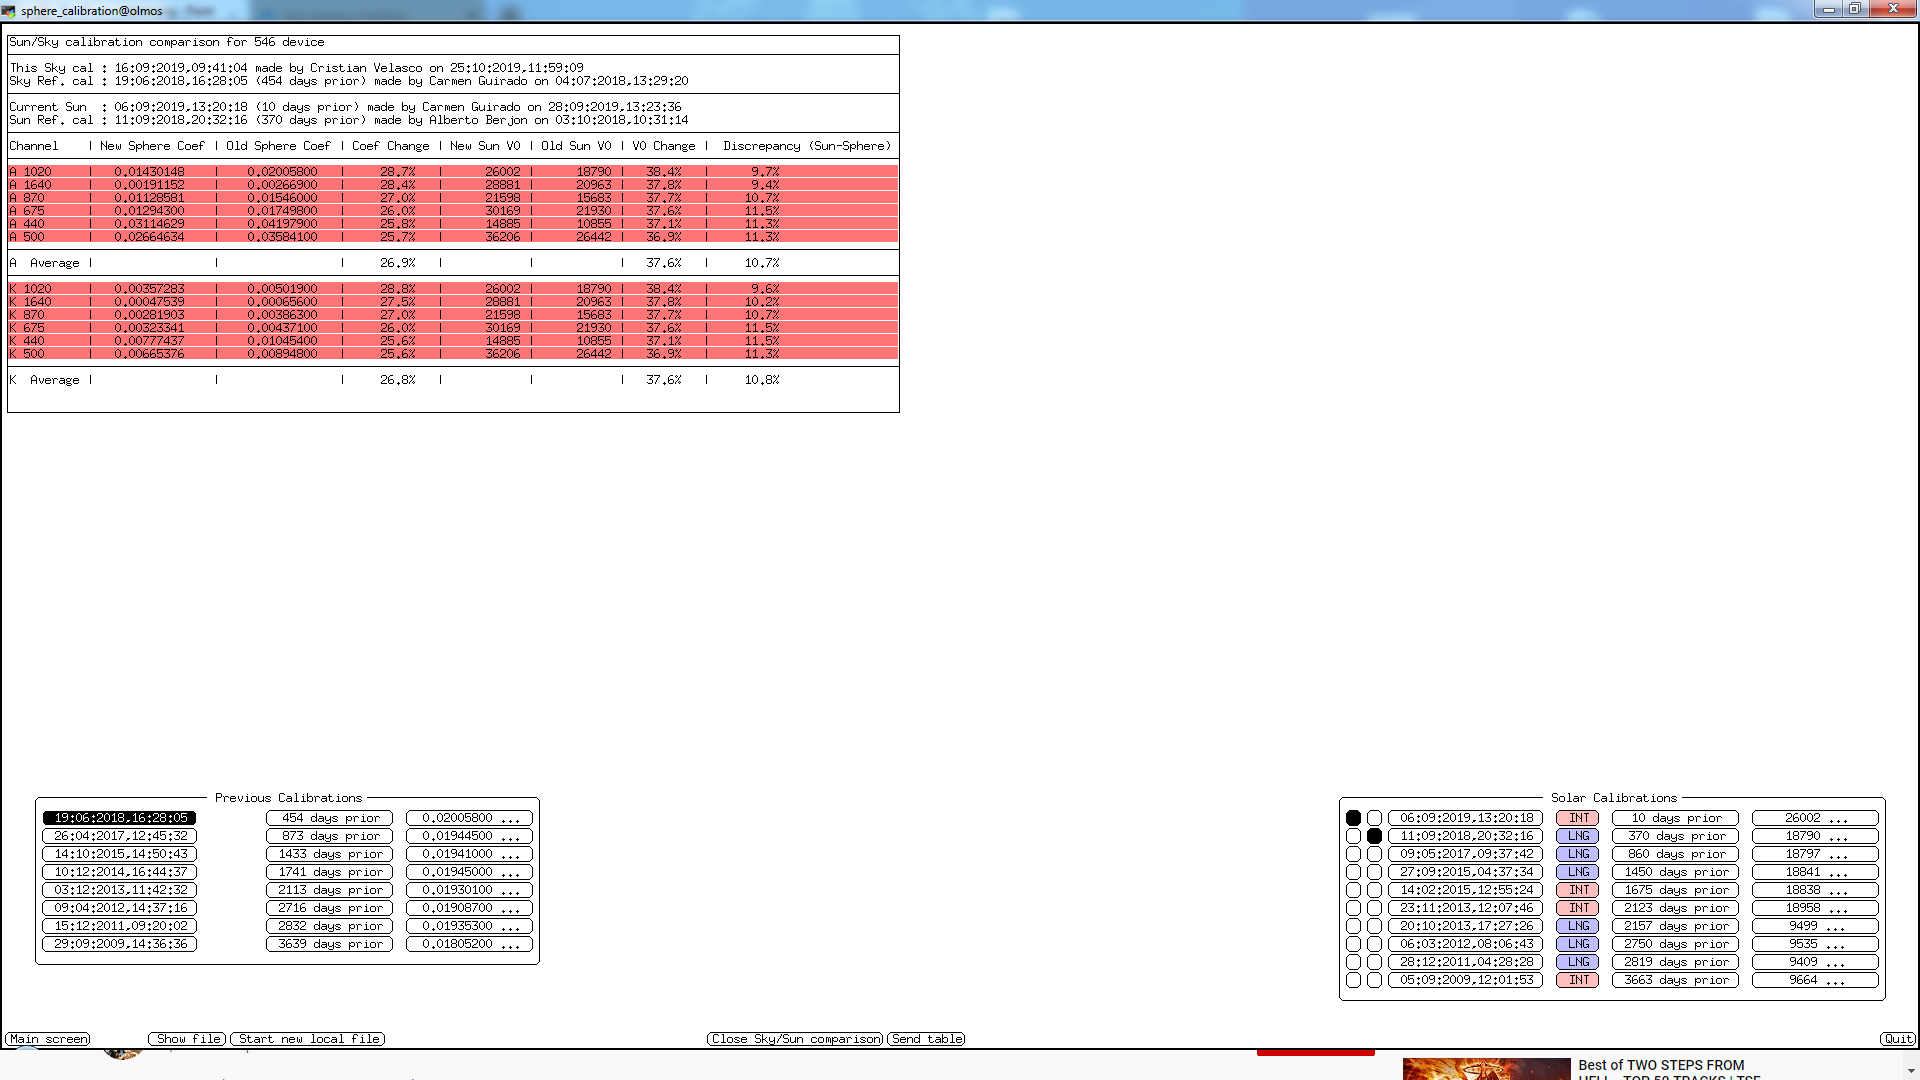
Task: Toggle second checkbox for solar calibration 27:09:2015,04:37:34
Action: point(1374,872)
